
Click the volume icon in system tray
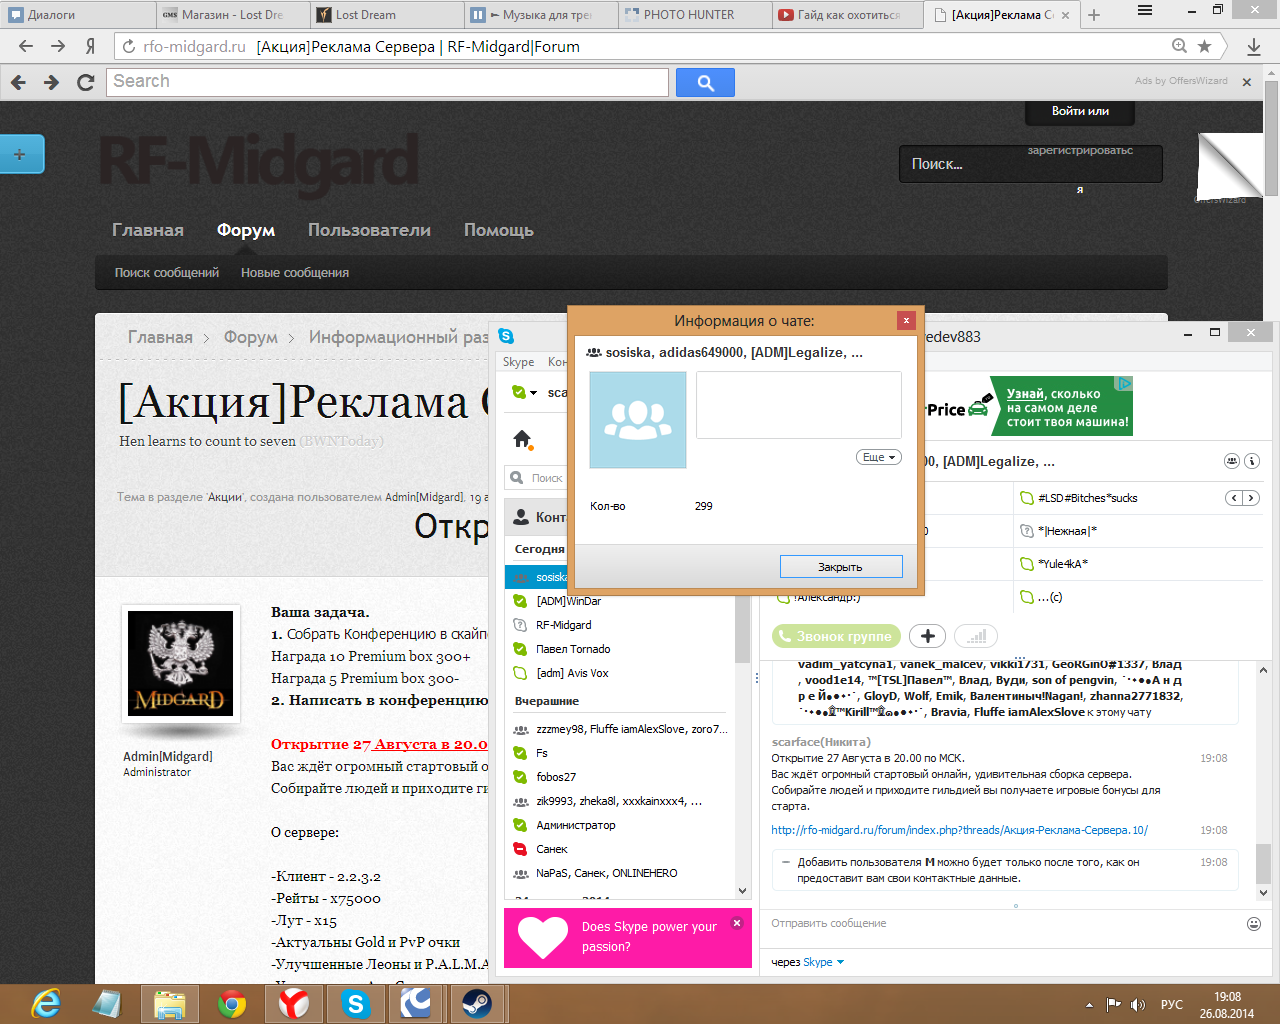coord(1138,1004)
